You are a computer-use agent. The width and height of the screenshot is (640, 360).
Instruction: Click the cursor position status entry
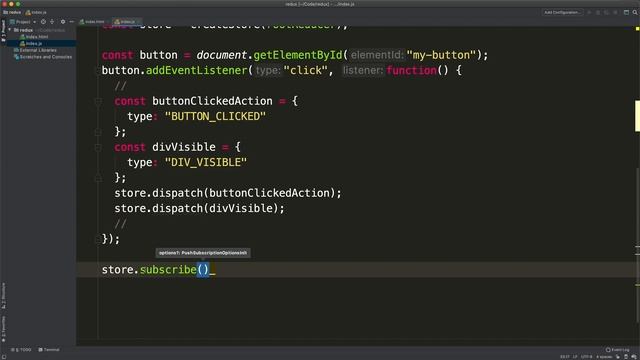[x=564, y=357]
